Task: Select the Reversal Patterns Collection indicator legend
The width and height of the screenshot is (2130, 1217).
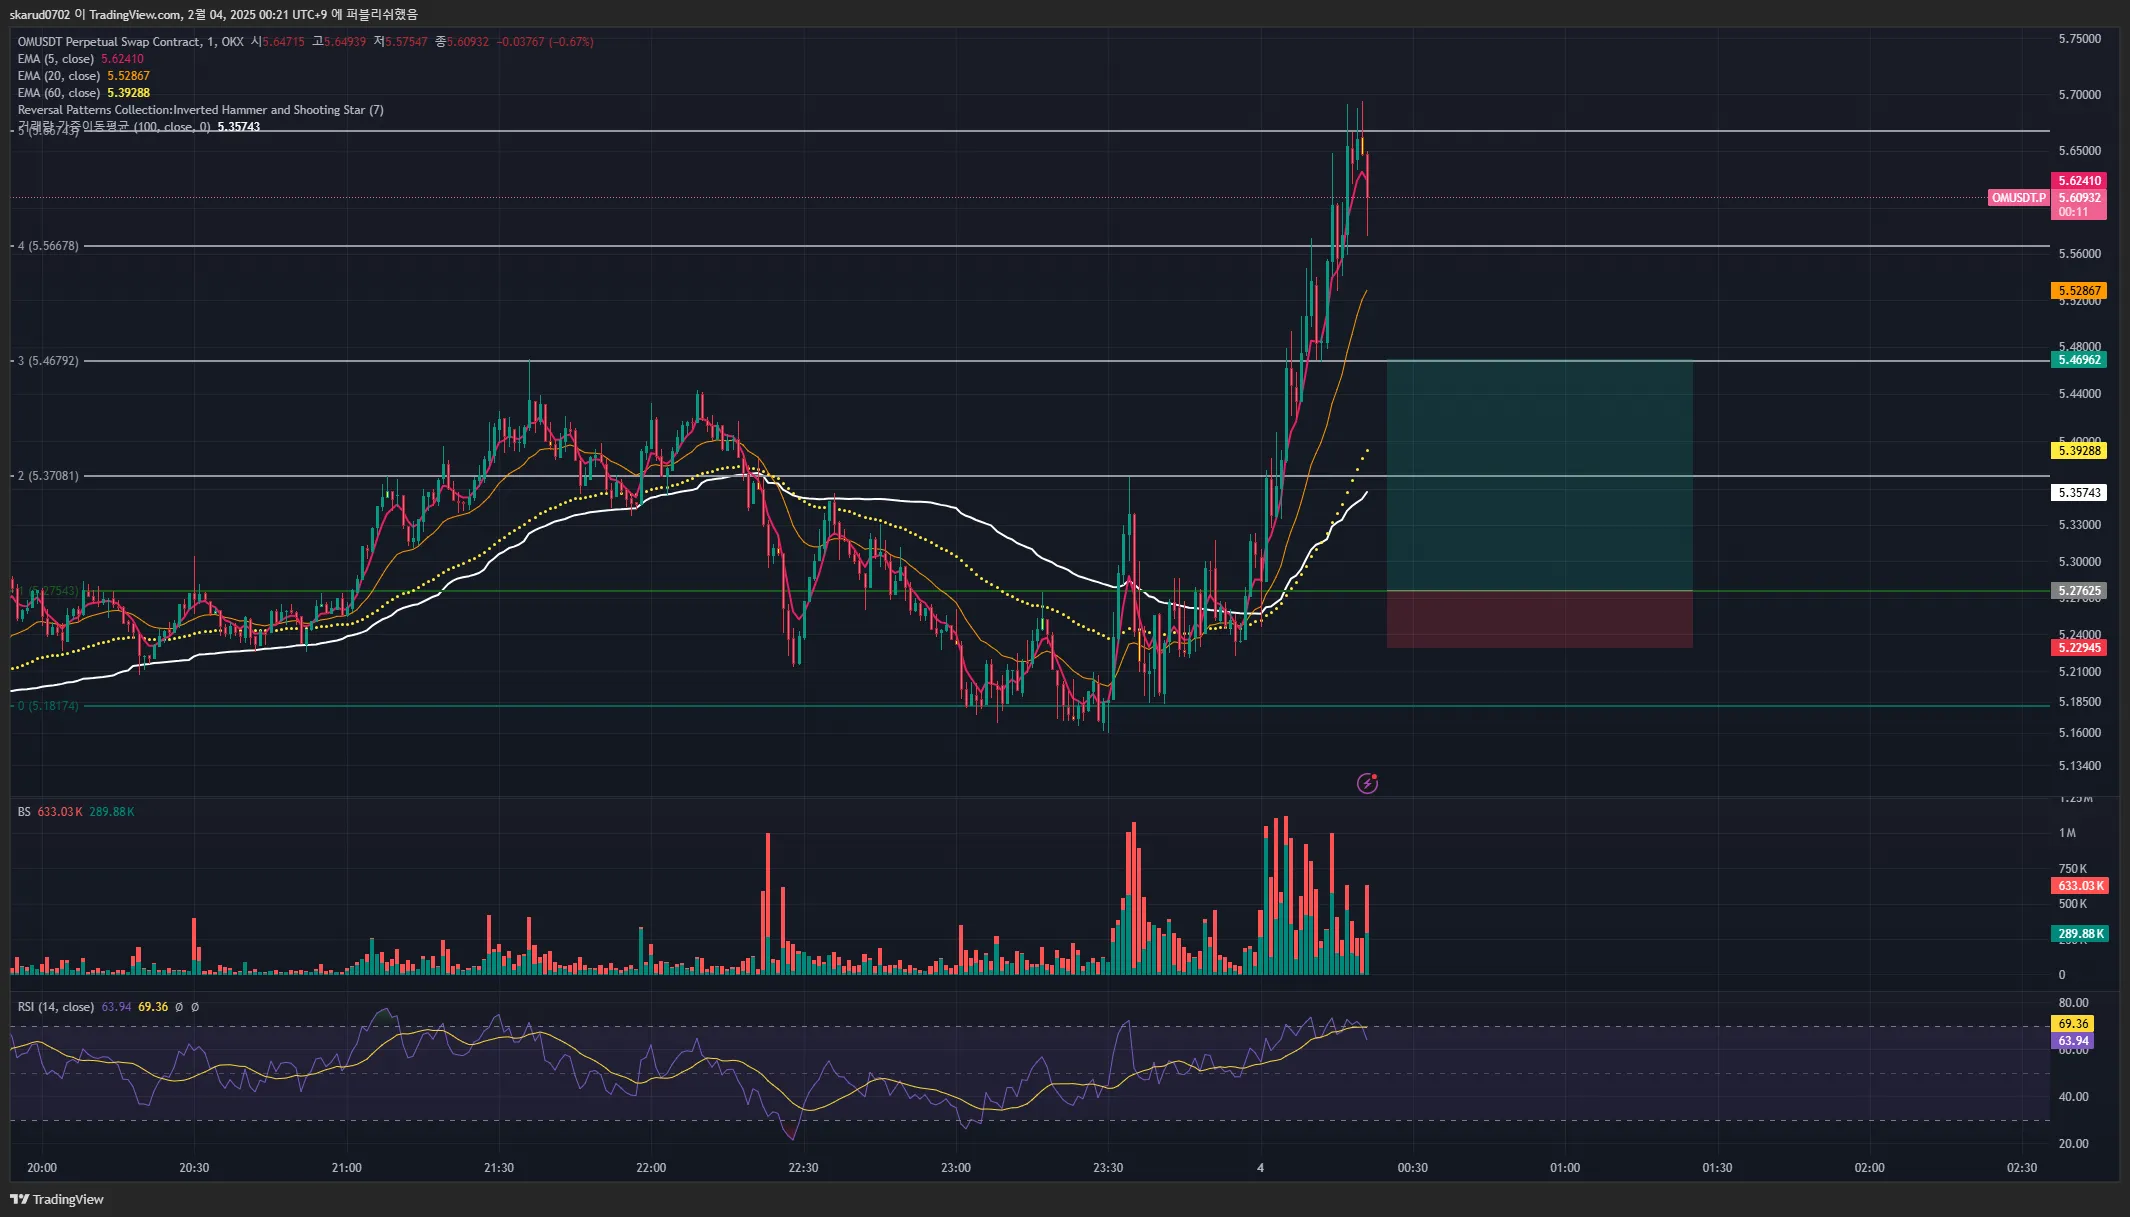Action: 200,110
